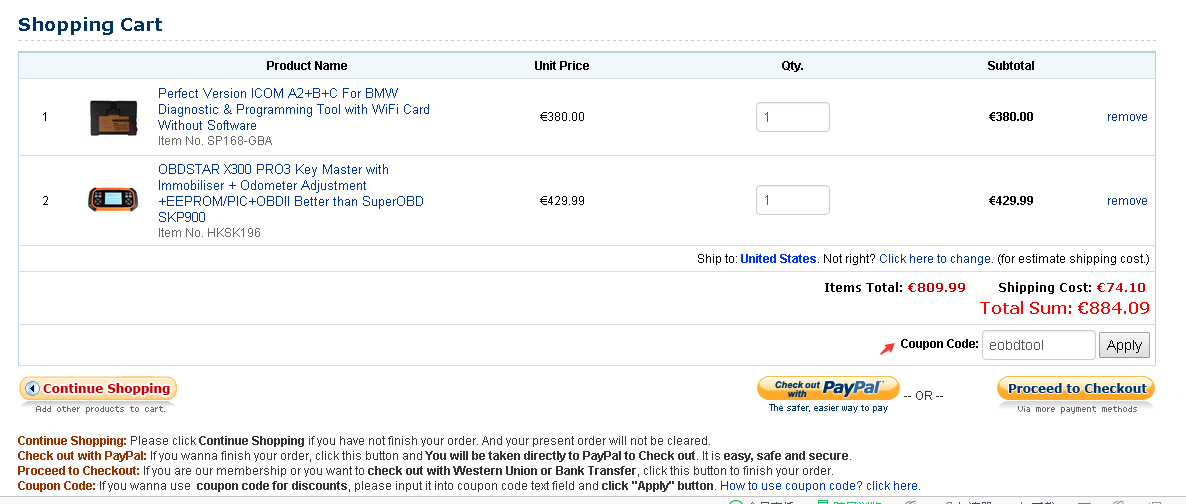Click 'Click here to change' shipping country

[936, 259]
